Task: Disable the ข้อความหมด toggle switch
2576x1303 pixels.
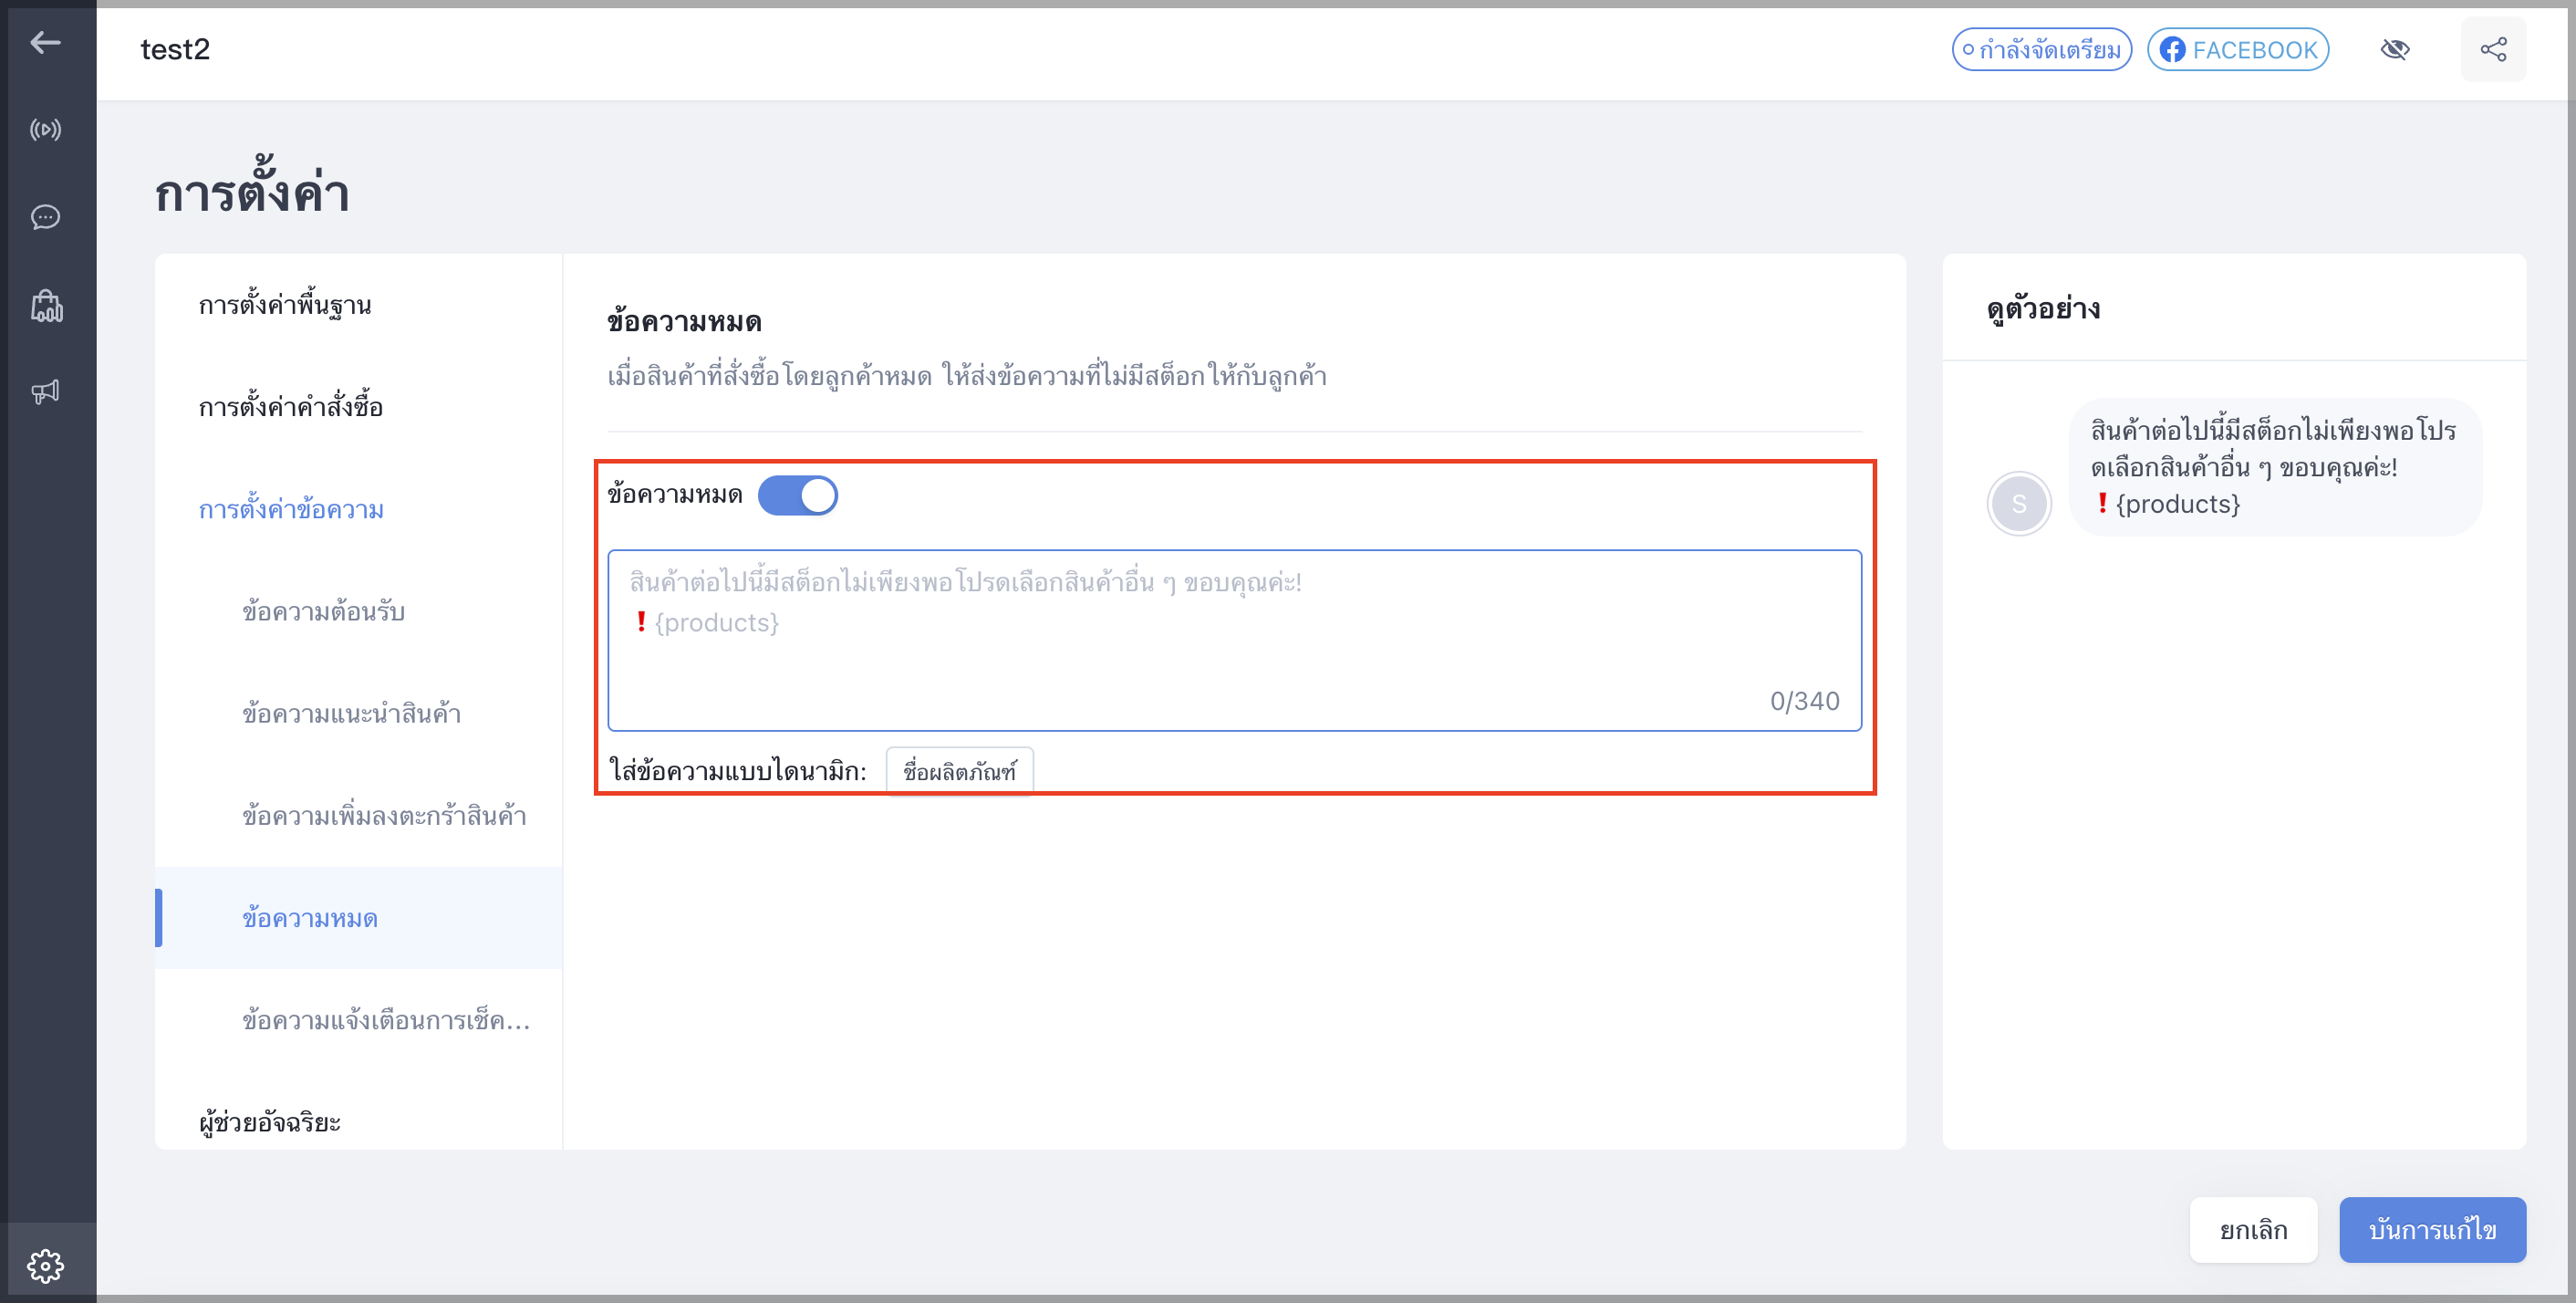Action: pos(797,495)
